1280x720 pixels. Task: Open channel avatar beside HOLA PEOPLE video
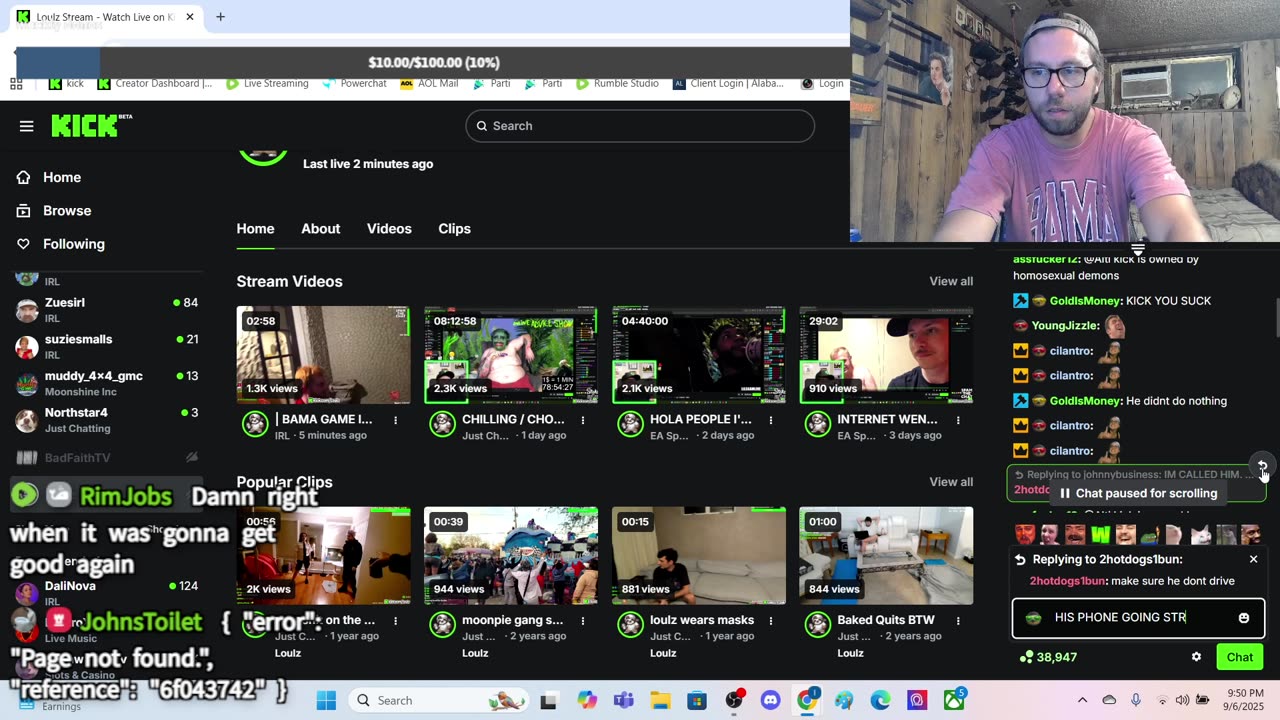(630, 424)
